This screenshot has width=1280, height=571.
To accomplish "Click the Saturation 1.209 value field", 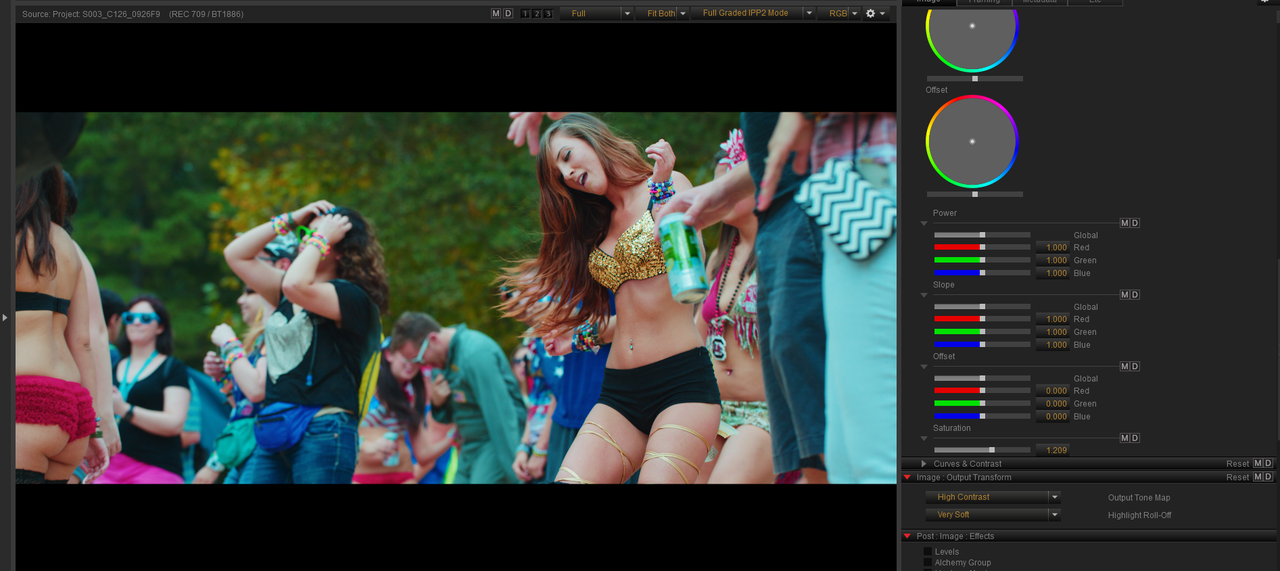I will 1052,451.
